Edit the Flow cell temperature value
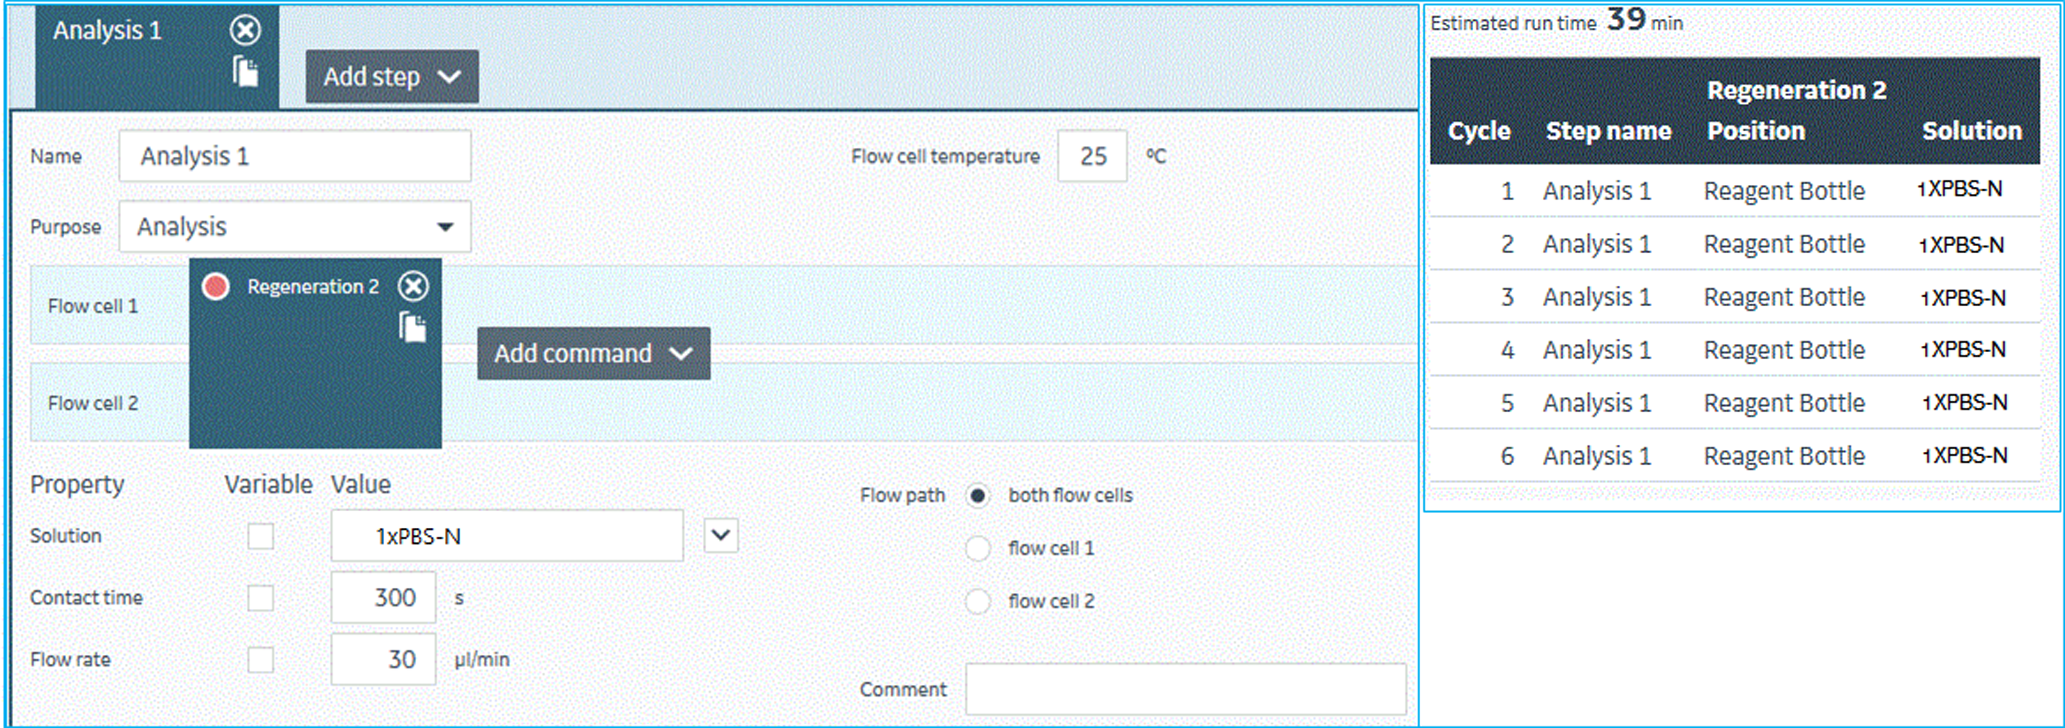This screenshot has height=728, width=2065. [x=1092, y=157]
